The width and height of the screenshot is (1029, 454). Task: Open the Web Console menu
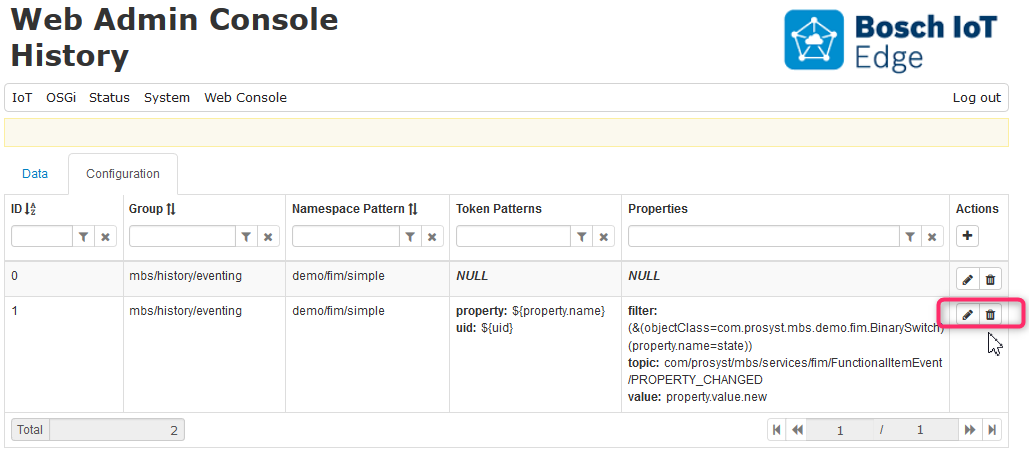pyautogui.click(x=245, y=98)
